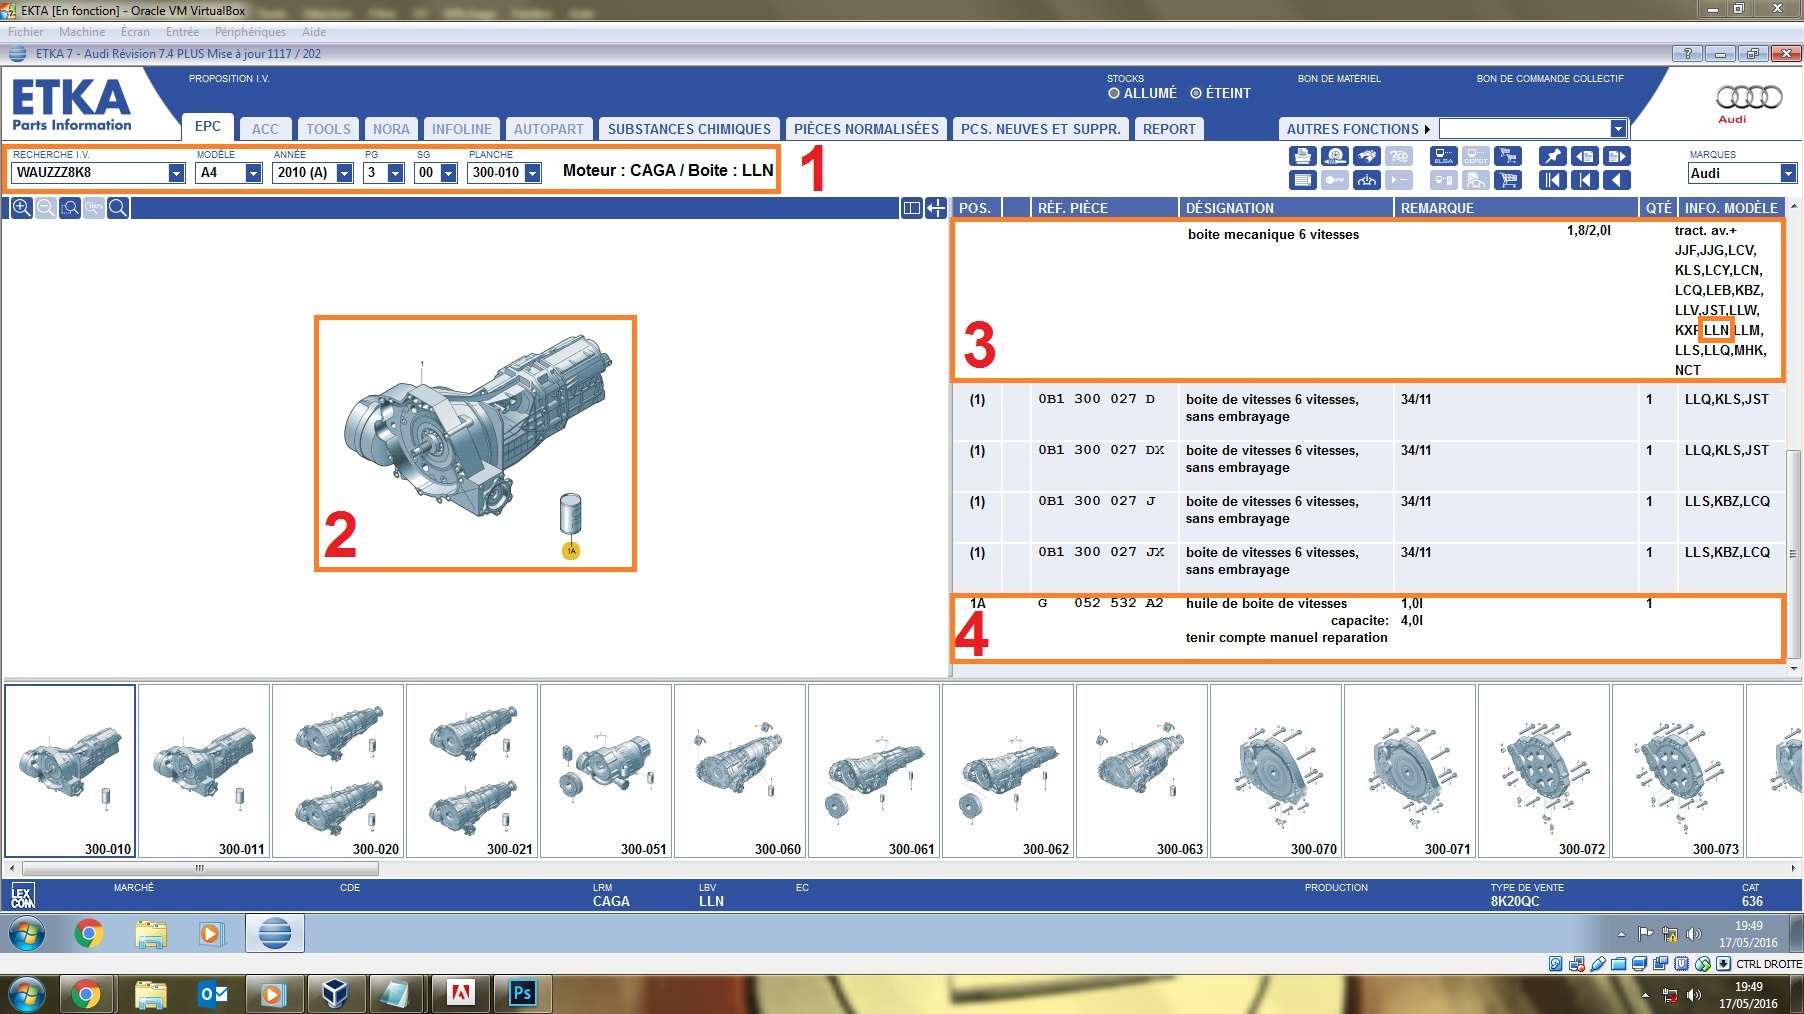Click the wheel search icon beside print

1334,156
